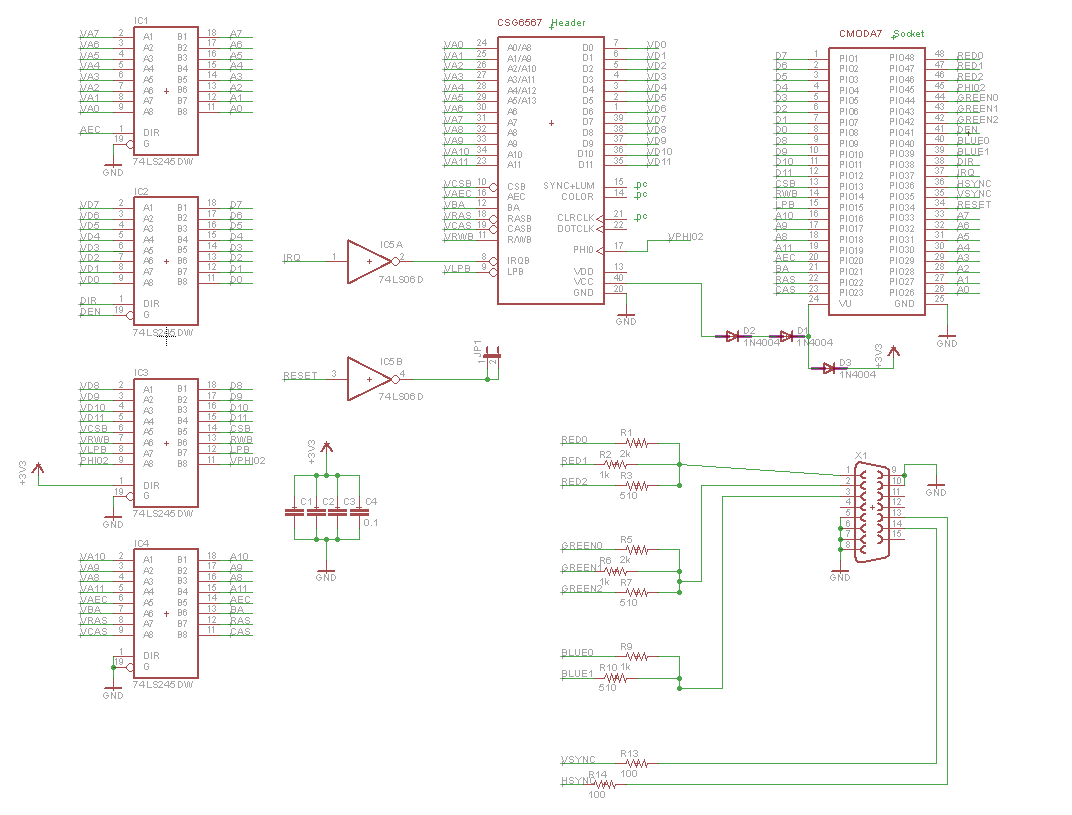
Task: Select the CSG6567 header chip body
Action: 551,168
